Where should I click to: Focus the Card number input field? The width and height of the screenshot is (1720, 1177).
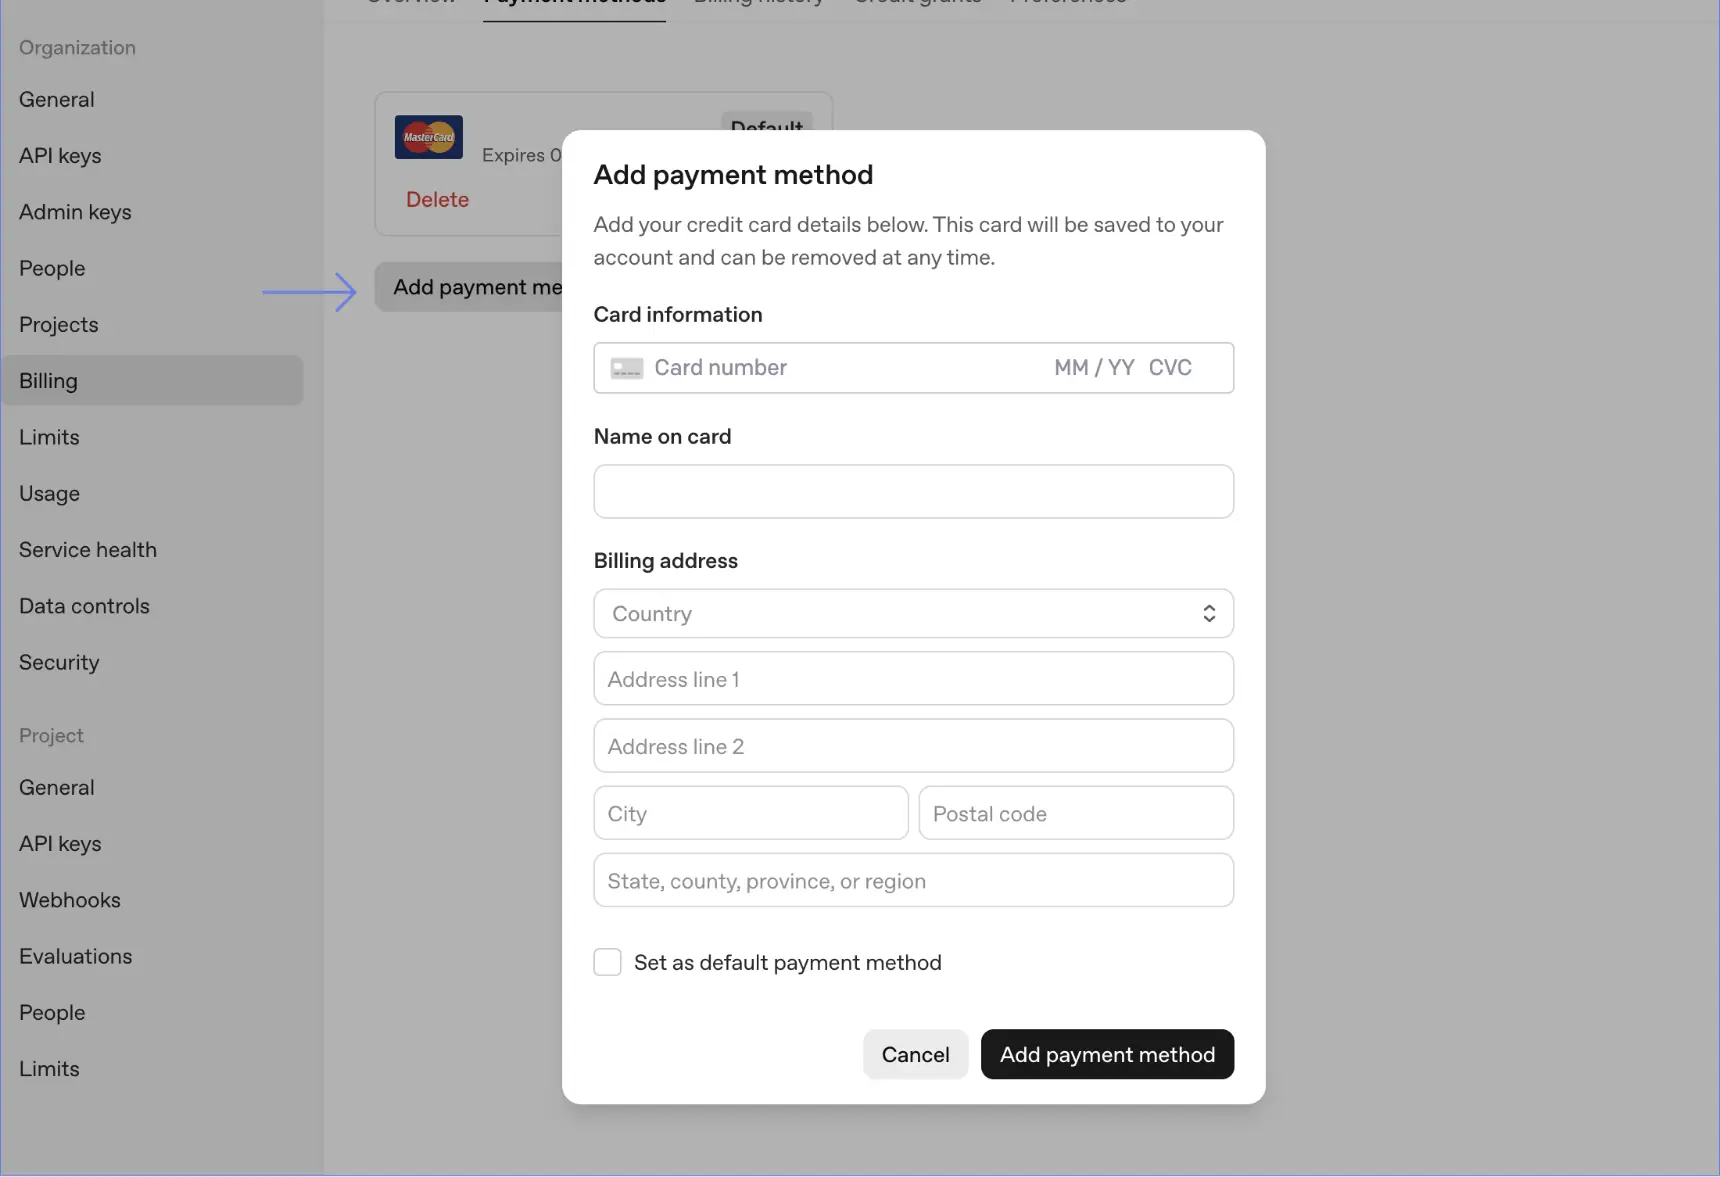pyautogui.click(x=840, y=368)
